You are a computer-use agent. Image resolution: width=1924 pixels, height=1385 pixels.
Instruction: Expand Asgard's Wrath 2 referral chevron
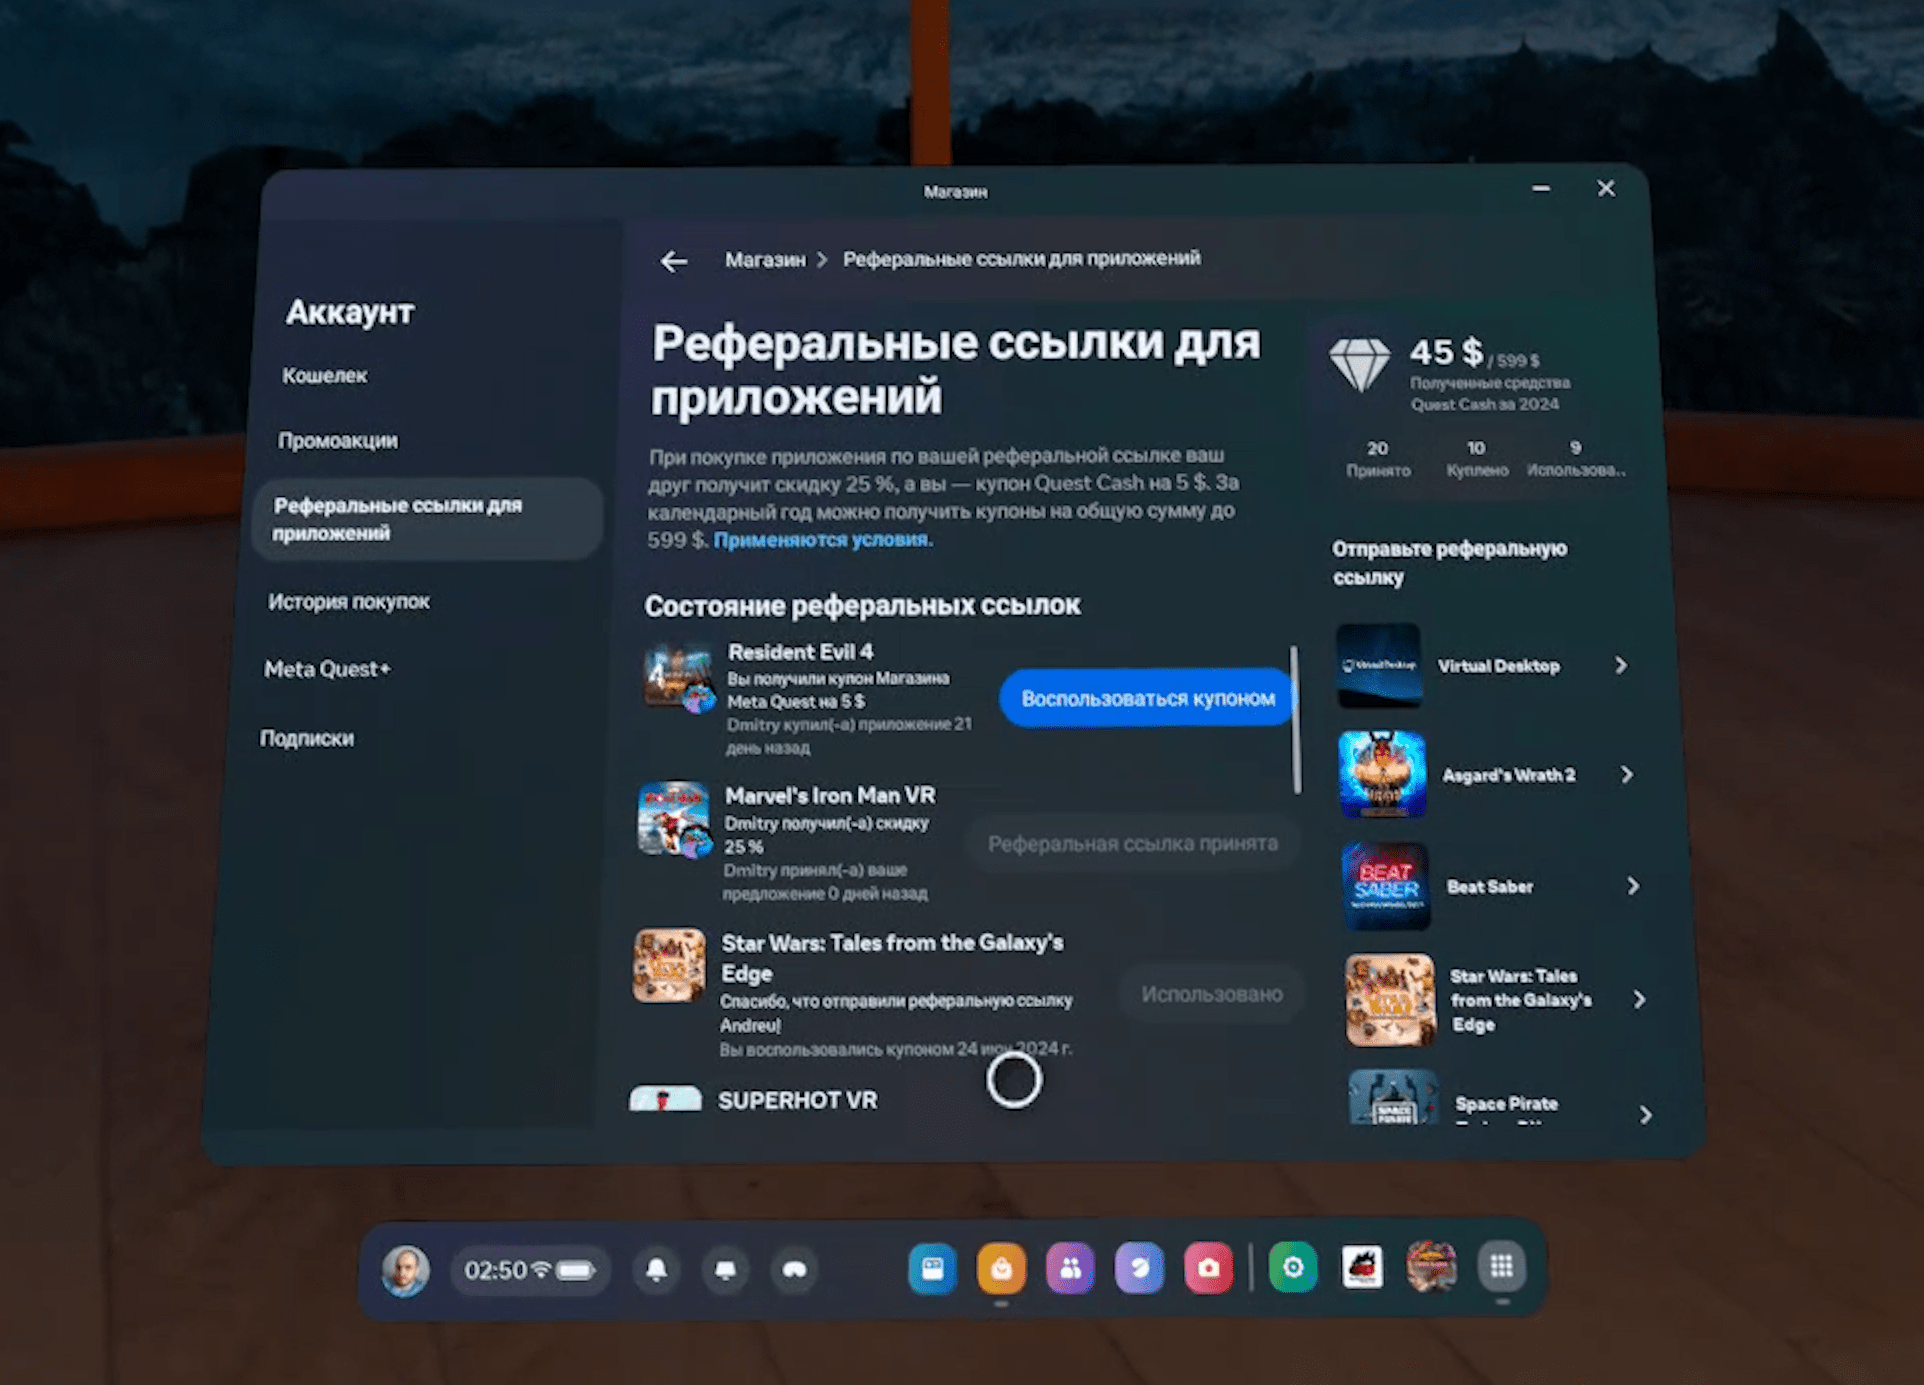(1627, 775)
